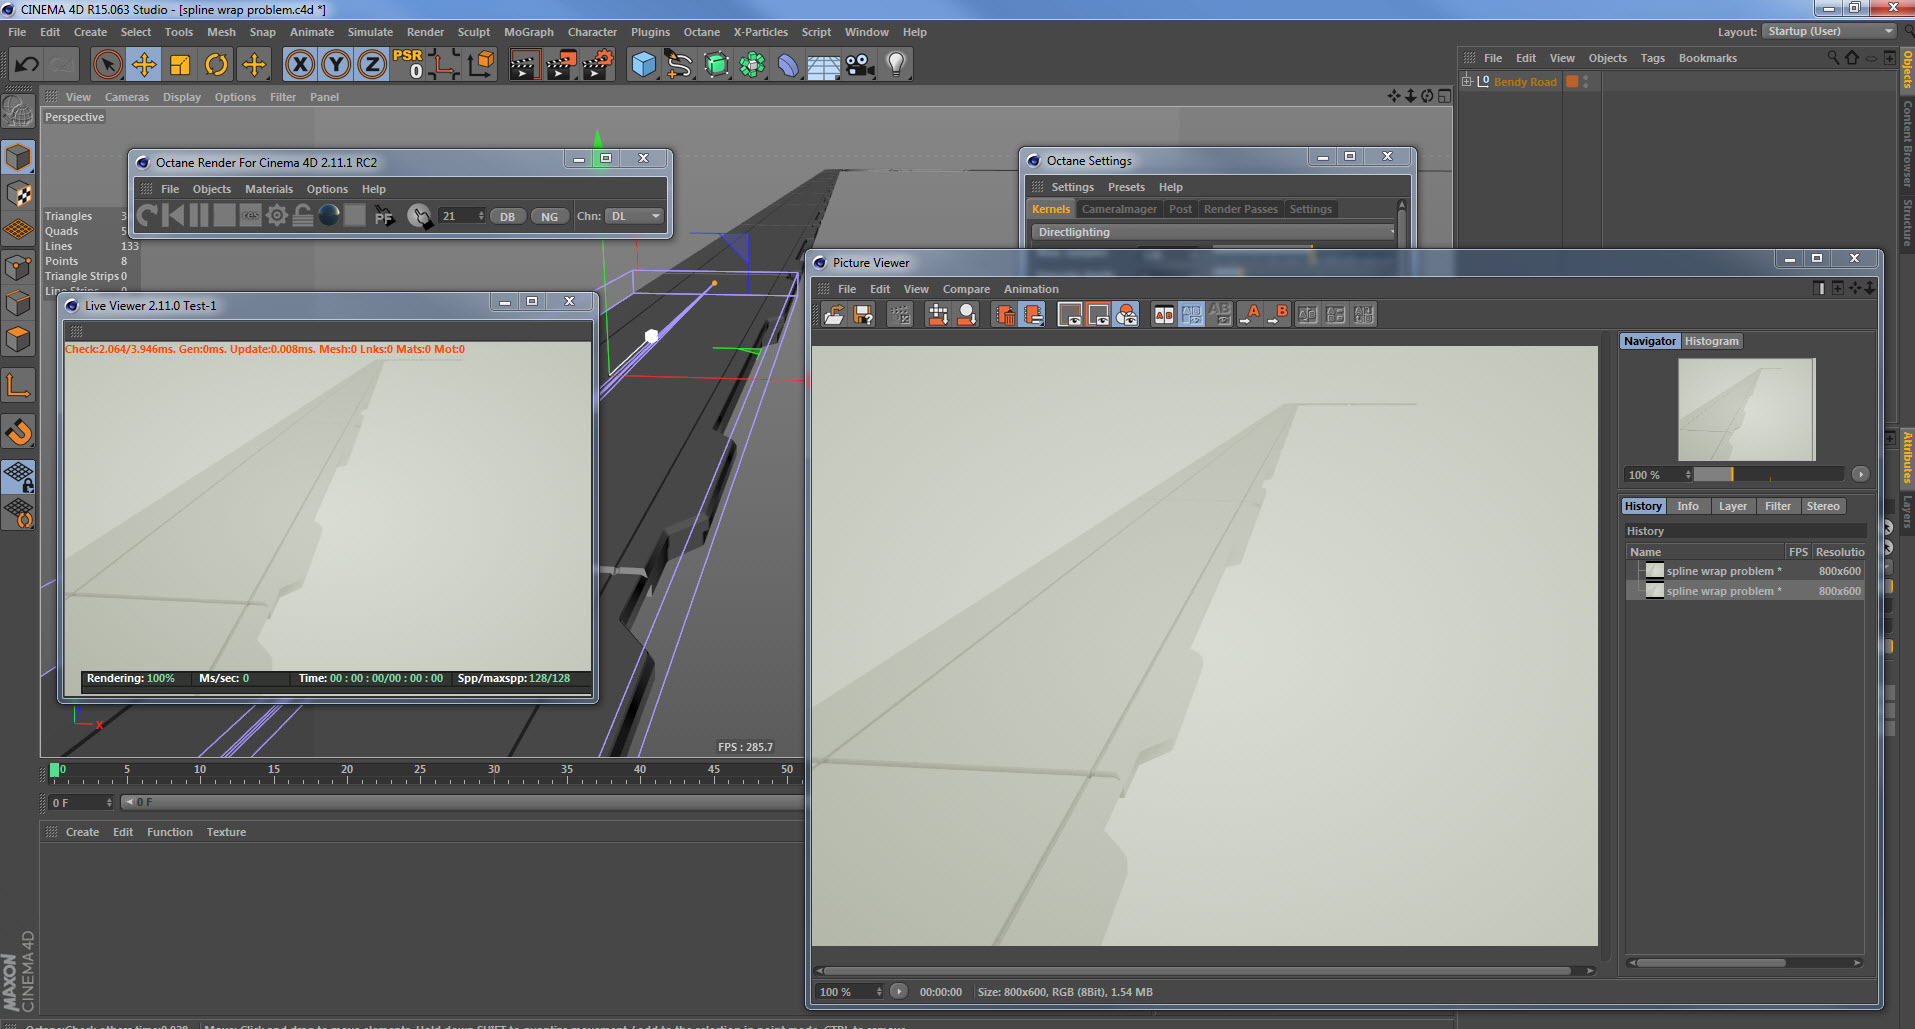
Task: Open the Layout Startup (User) dropdown
Action: (1829, 31)
